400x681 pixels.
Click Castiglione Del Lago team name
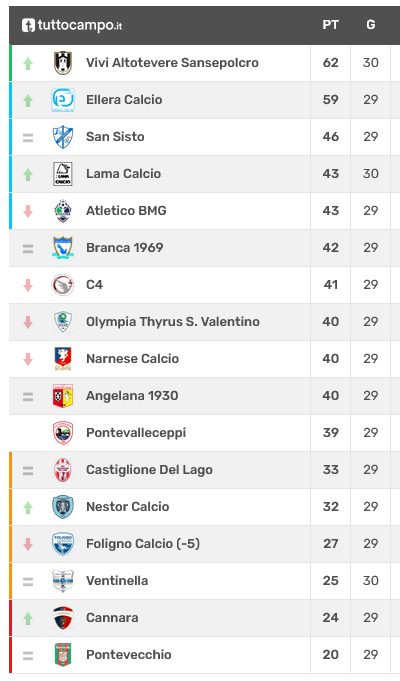point(149,469)
